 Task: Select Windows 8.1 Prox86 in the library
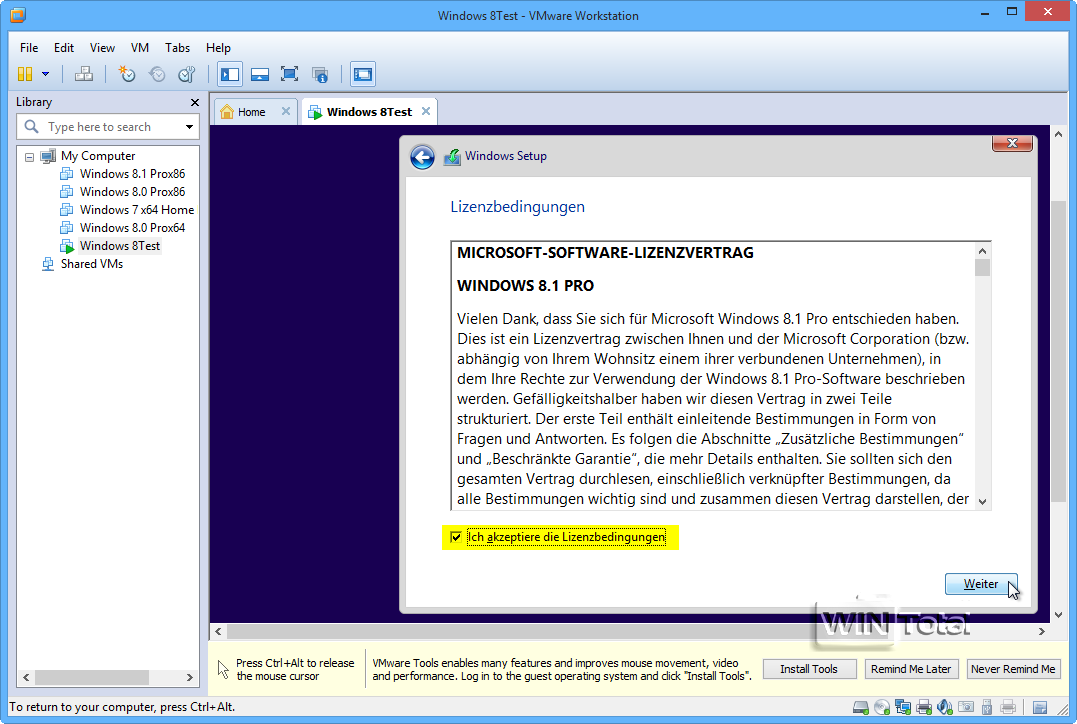[x=132, y=174]
